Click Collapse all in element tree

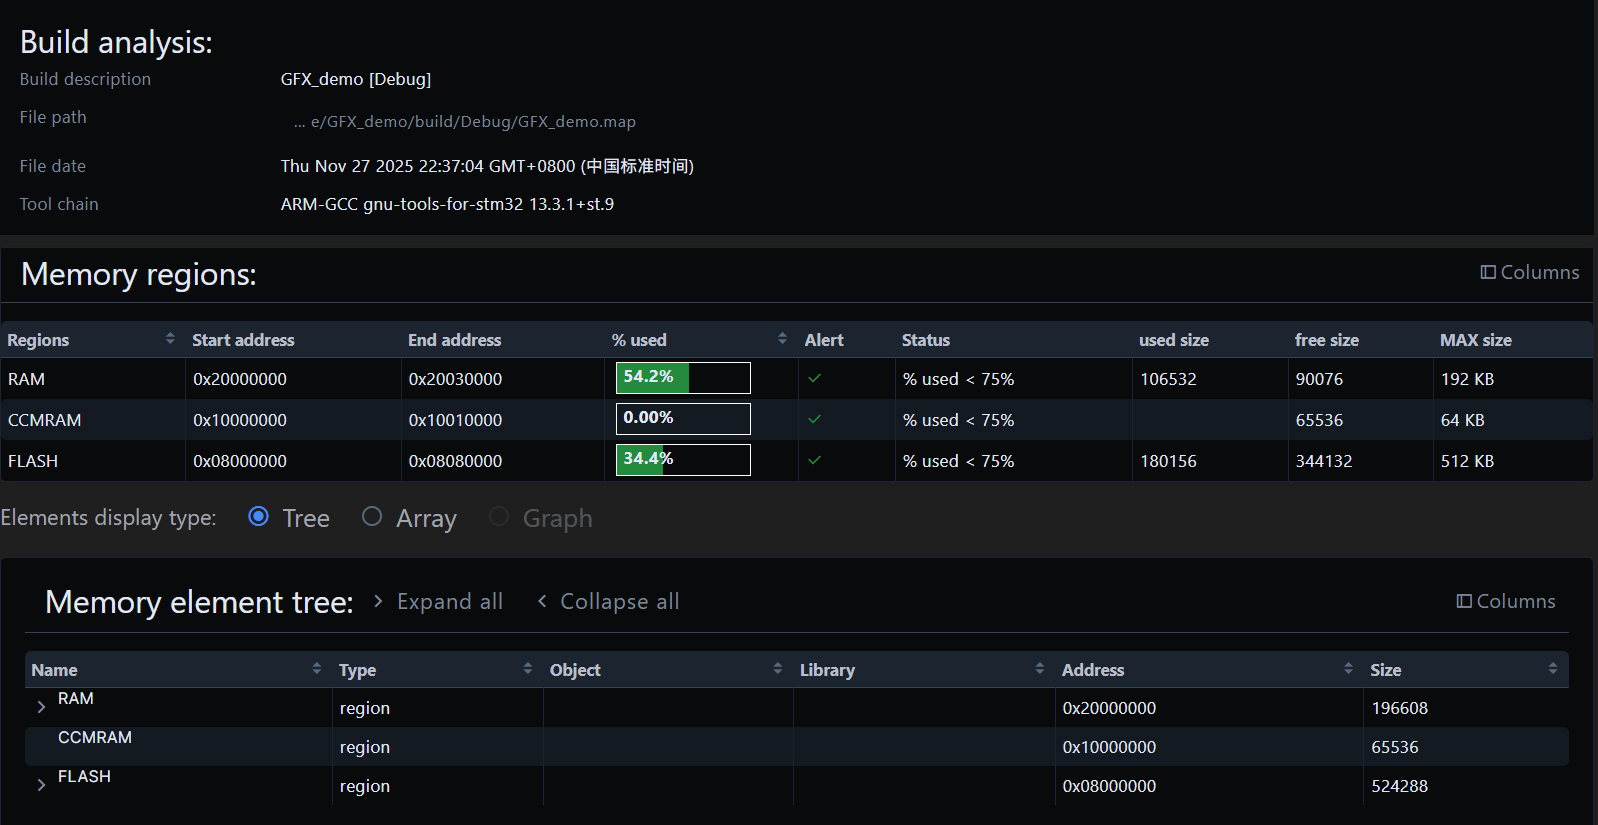pos(608,601)
